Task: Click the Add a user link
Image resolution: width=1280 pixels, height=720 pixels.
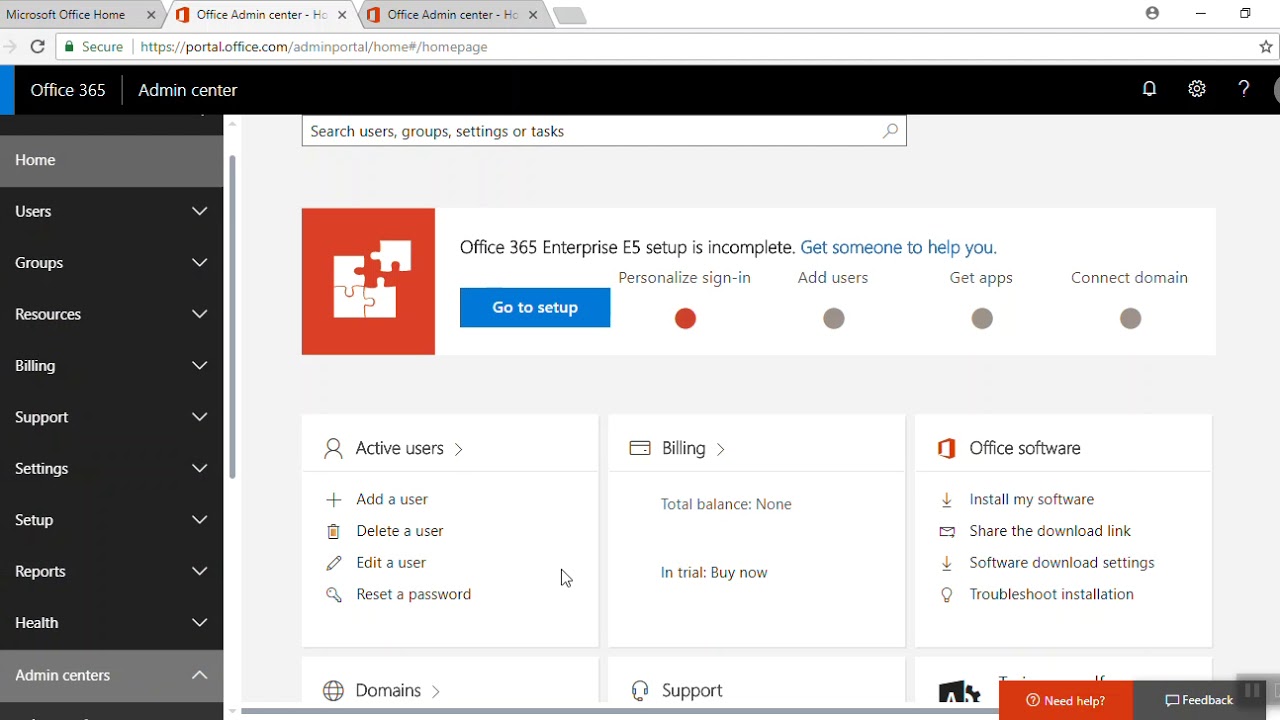Action: (392, 499)
